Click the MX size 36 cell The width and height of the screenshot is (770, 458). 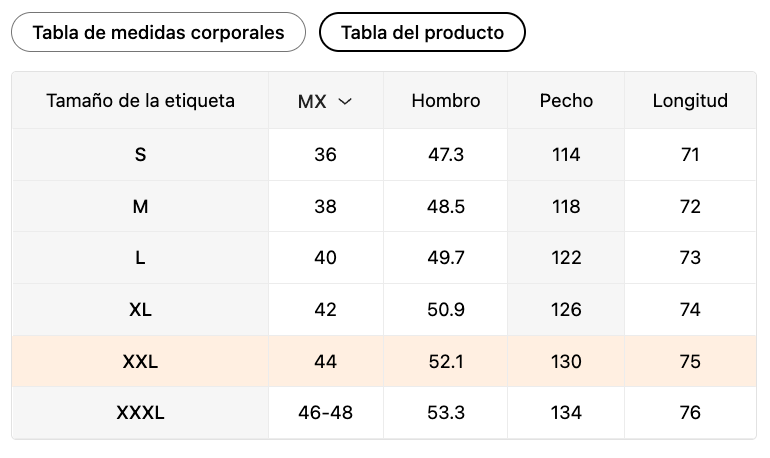(325, 155)
